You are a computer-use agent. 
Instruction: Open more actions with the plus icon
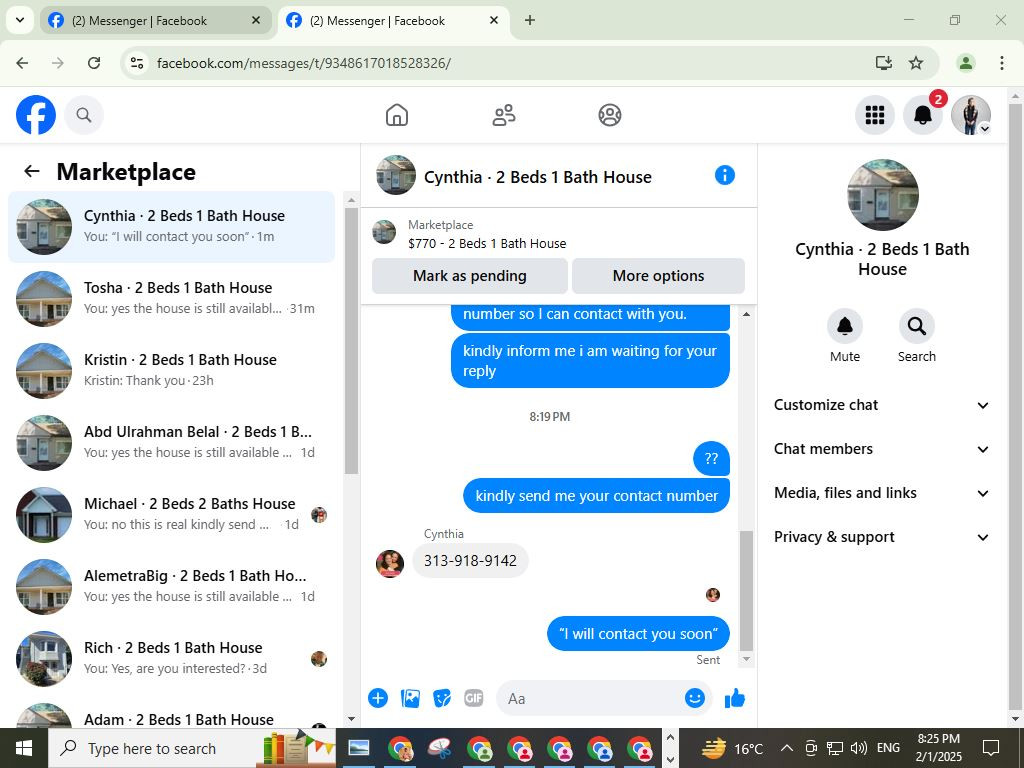[377, 698]
